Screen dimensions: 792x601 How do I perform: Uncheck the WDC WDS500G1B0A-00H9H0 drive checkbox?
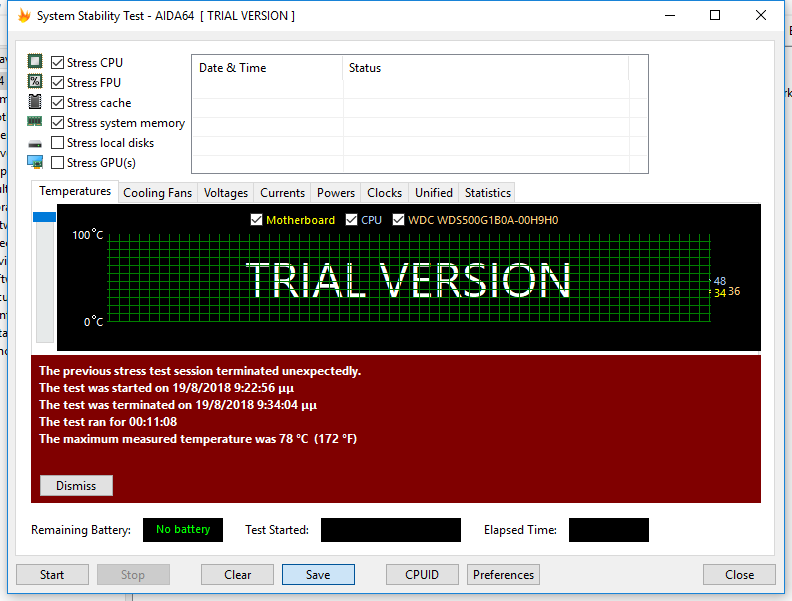[399, 220]
